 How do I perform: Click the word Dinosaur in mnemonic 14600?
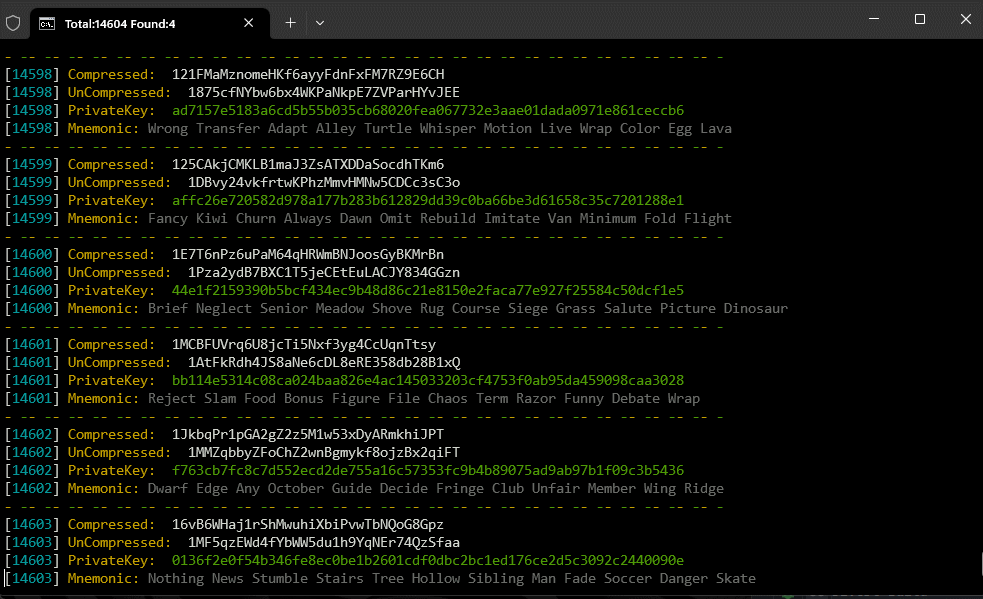point(755,309)
